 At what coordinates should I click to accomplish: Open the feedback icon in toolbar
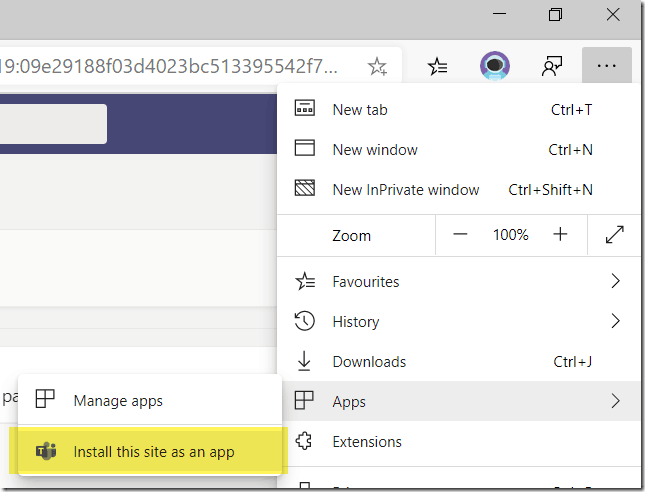(551, 66)
